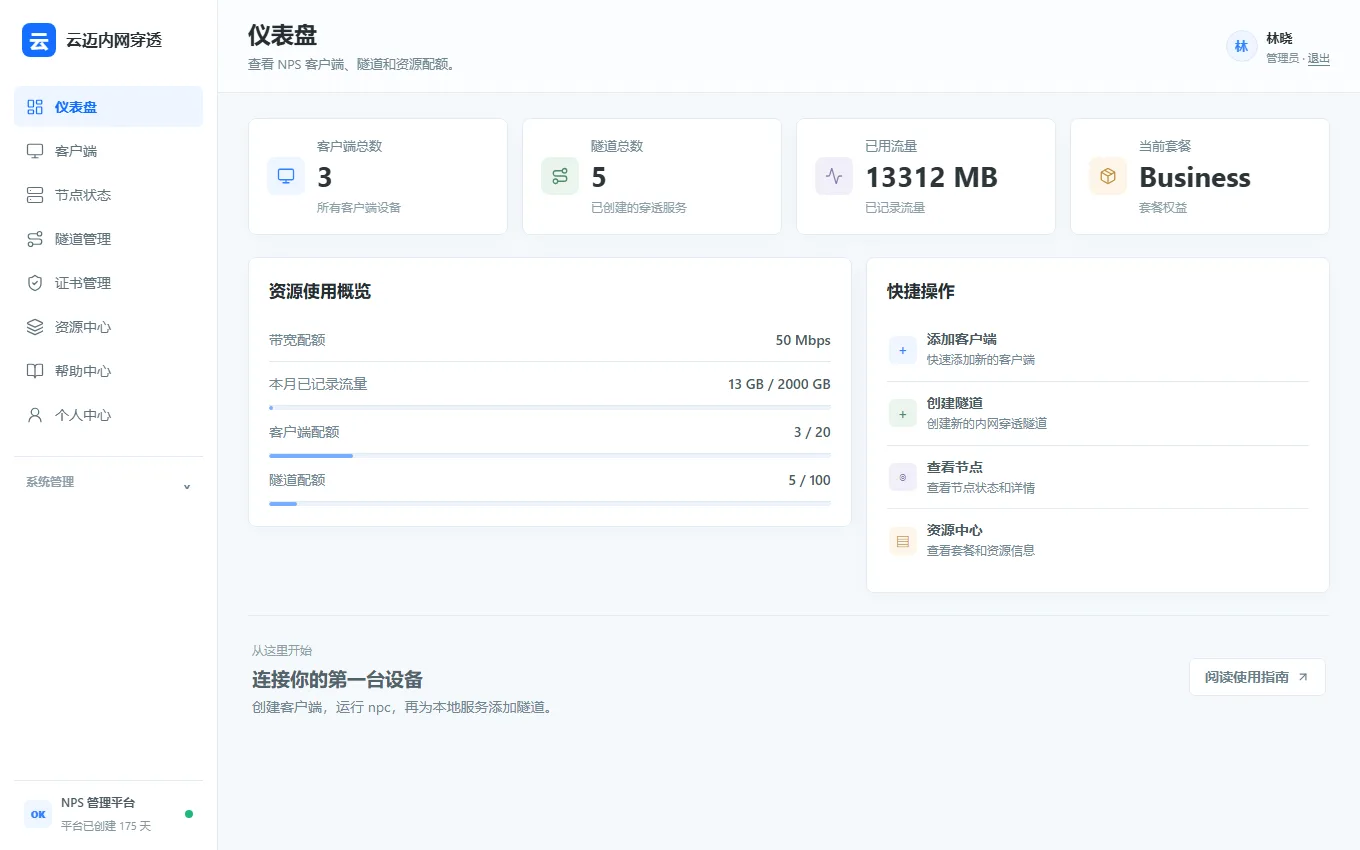Click the 客户端 monitor icon in sidebar
1360x850 pixels.
[x=35, y=151]
